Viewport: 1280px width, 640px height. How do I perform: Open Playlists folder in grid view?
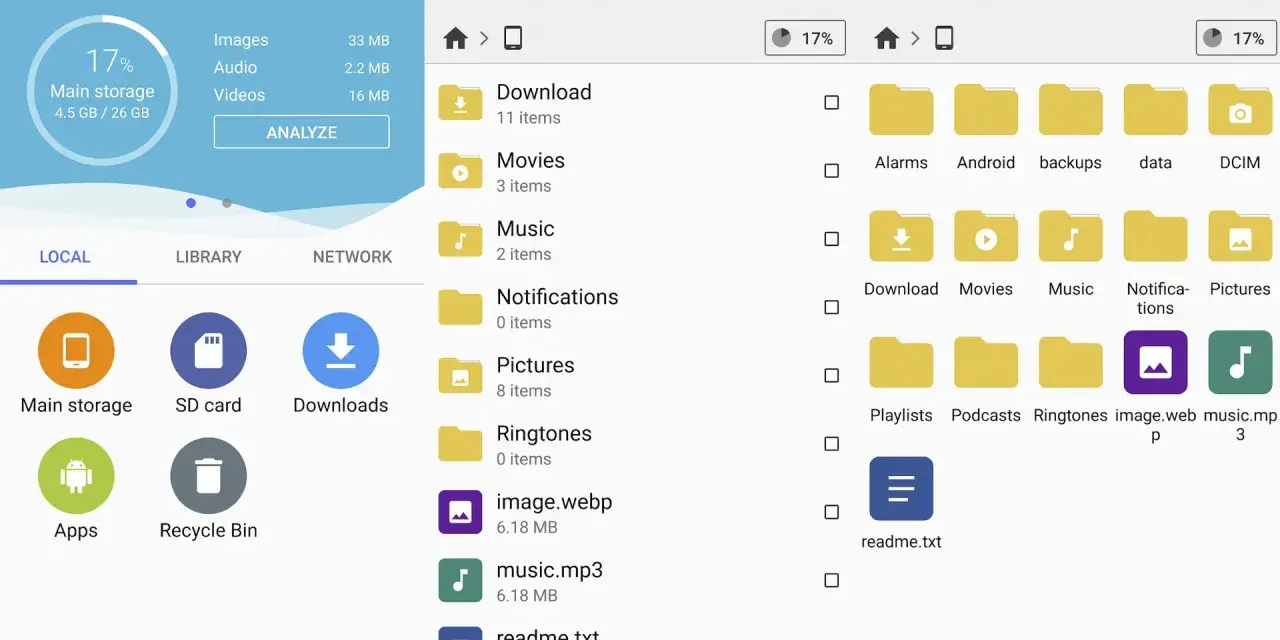pyautogui.click(x=901, y=362)
